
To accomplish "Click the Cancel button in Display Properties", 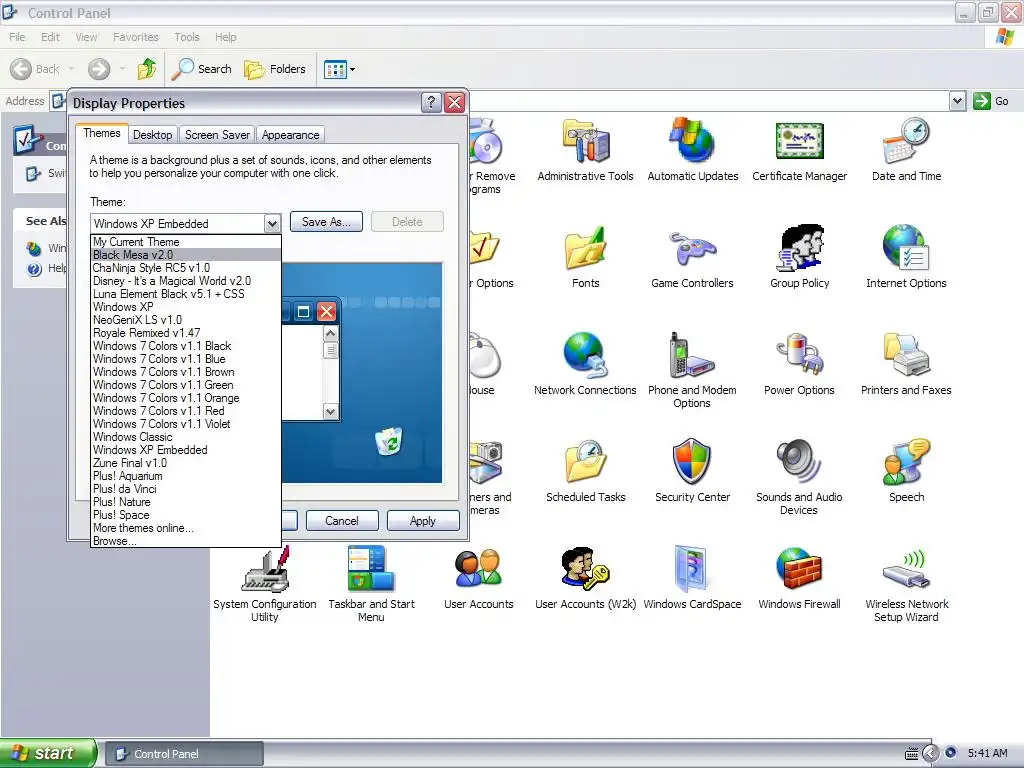I will (x=342, y=520).
